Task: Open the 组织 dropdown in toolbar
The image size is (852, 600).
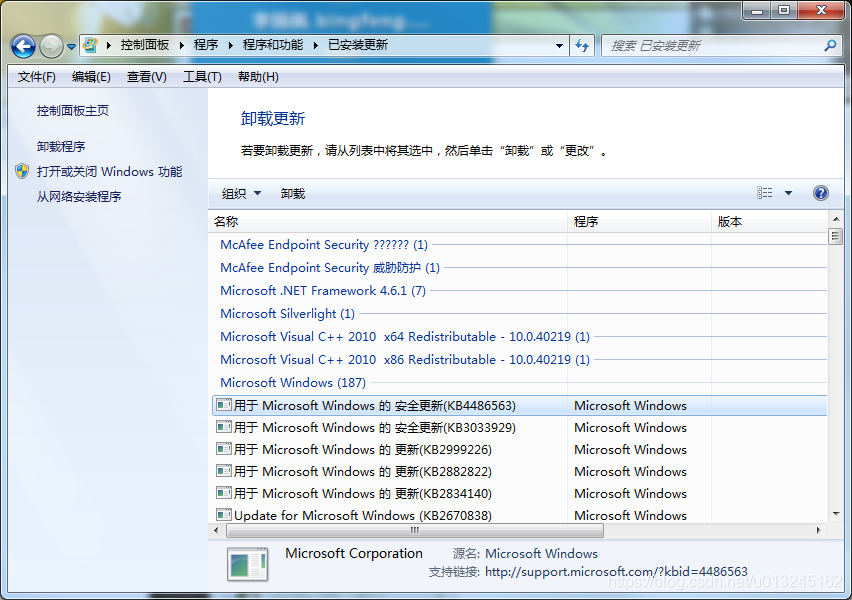Action: (x=241, y=193)
